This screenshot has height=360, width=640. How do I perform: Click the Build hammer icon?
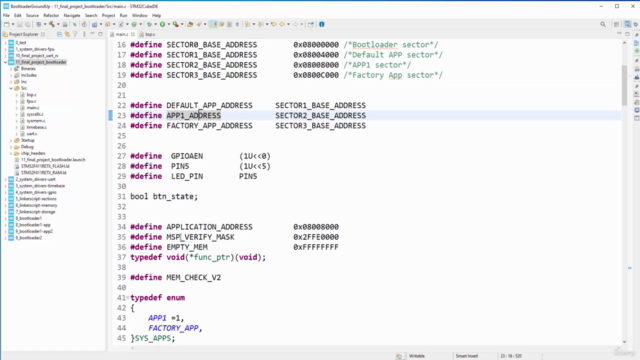click(52, 24)
